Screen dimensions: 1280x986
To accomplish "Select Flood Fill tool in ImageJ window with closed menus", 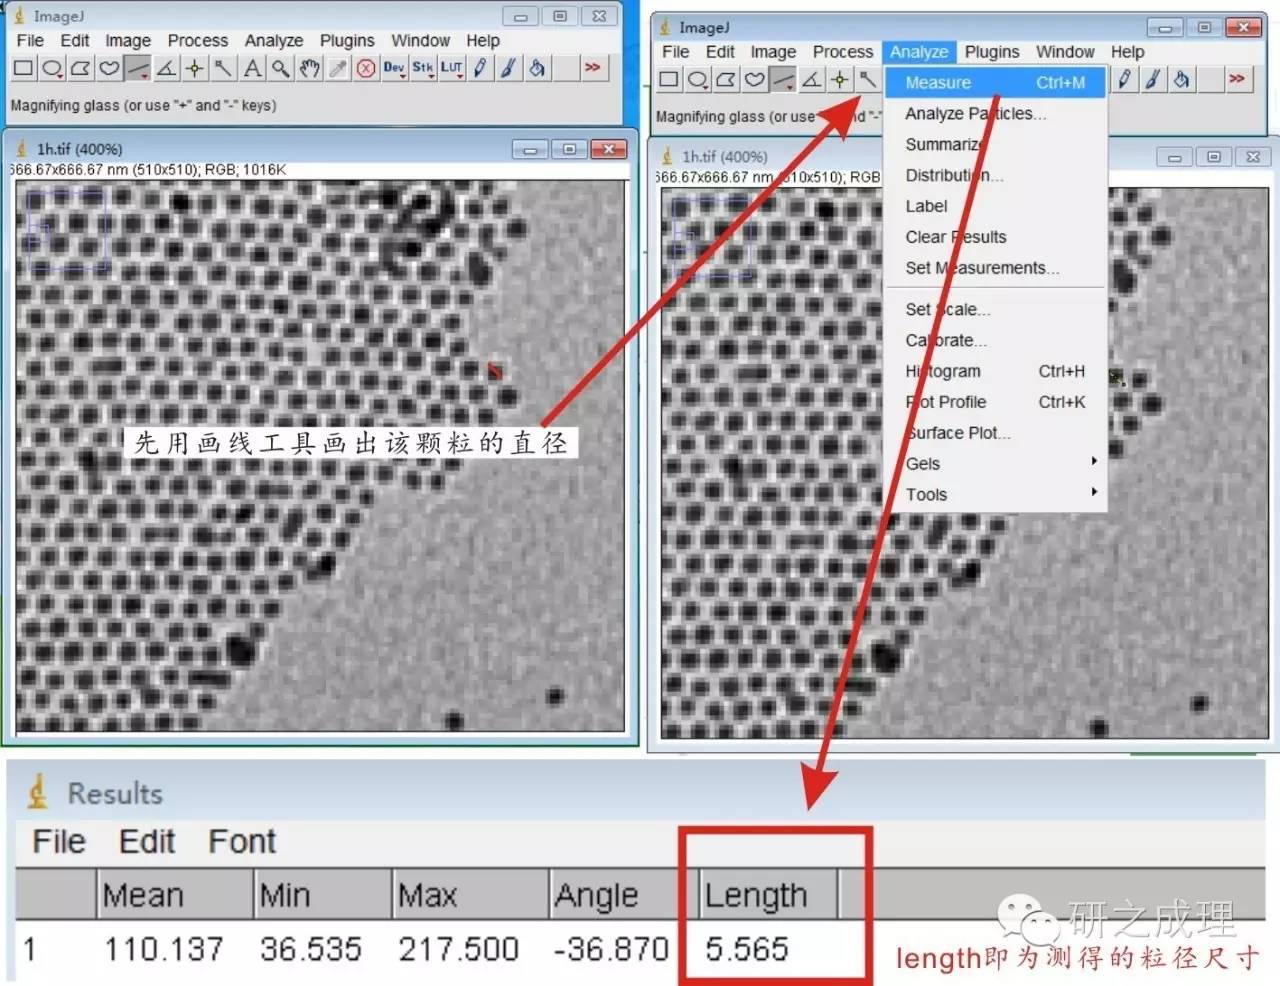I will pos(538,68).
